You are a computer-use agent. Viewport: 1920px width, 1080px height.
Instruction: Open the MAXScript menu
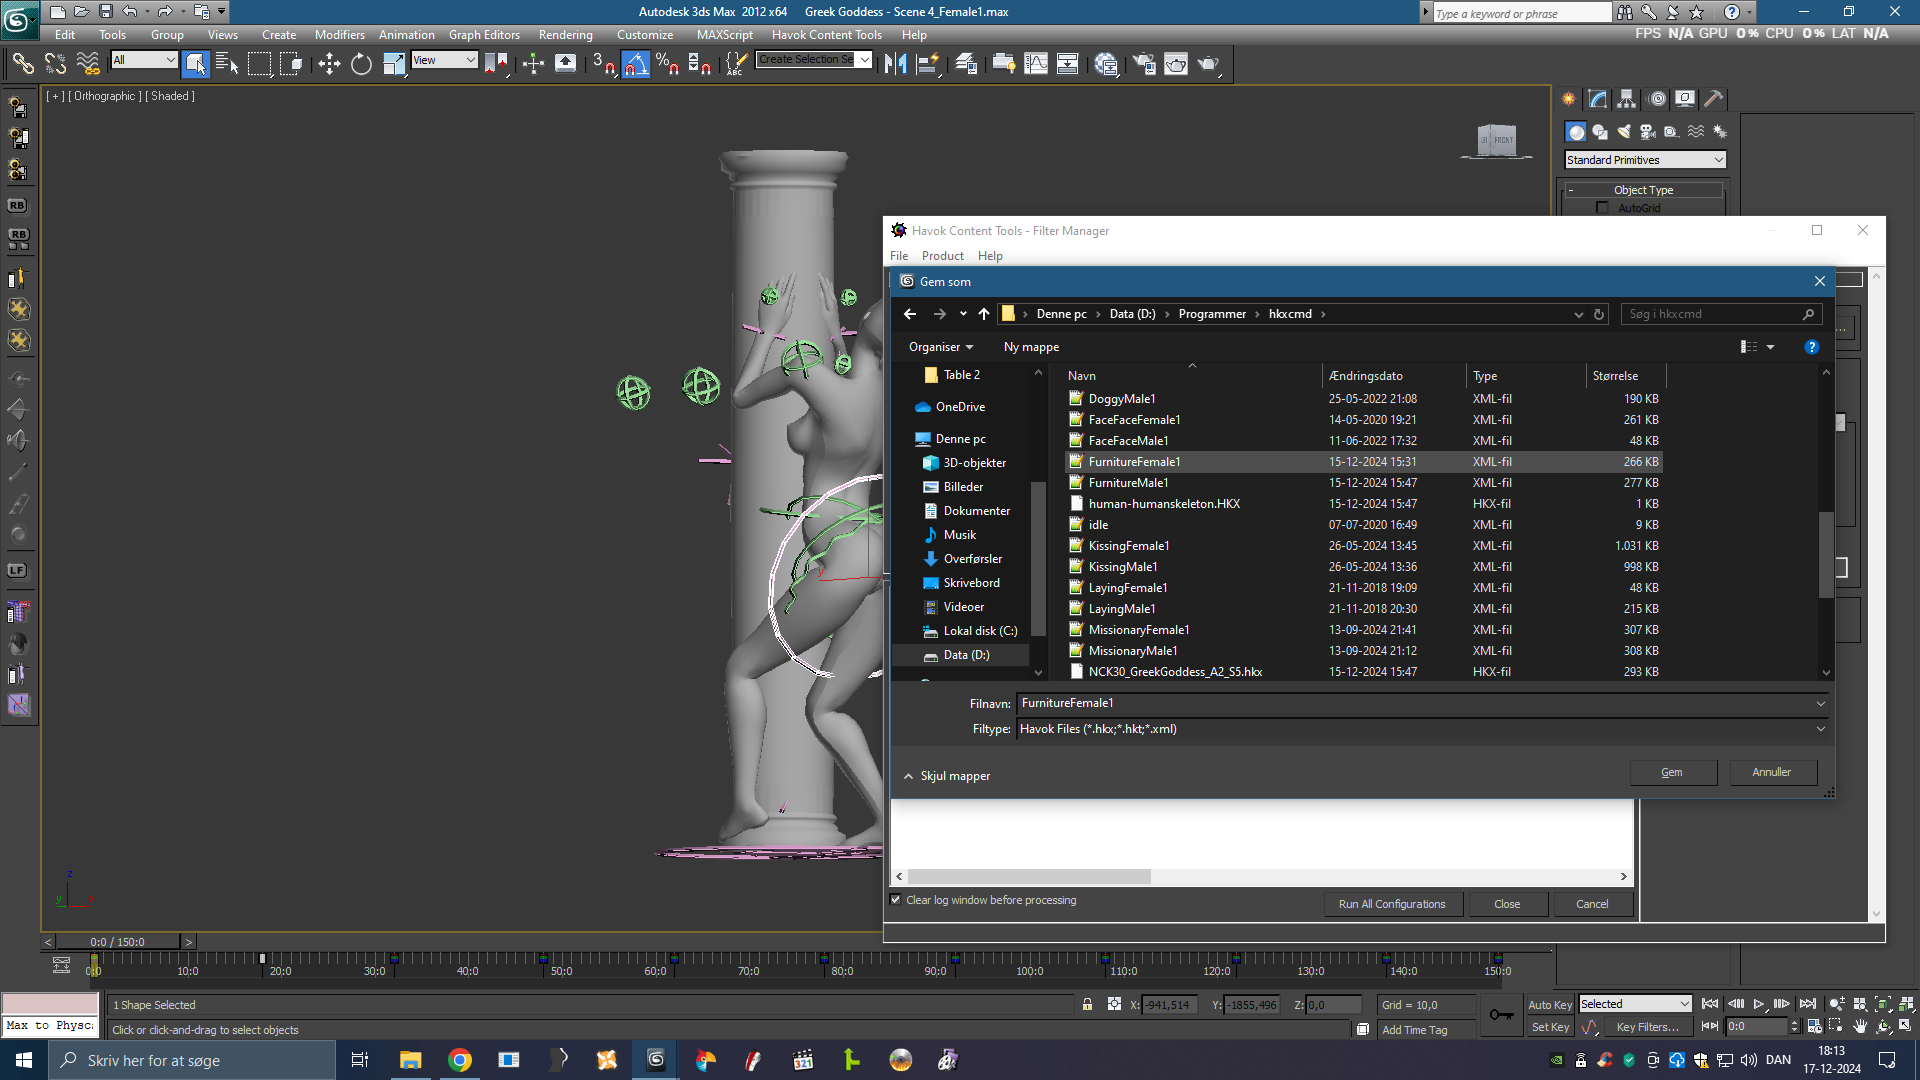725,35
